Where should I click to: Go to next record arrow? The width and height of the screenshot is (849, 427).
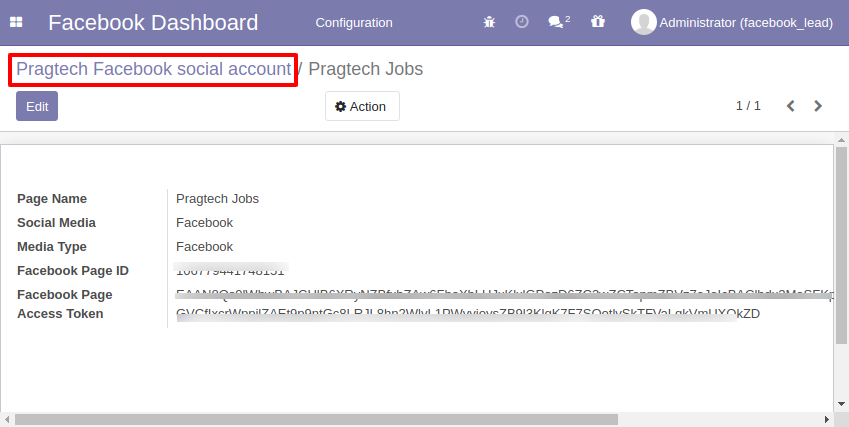point(818,106)
